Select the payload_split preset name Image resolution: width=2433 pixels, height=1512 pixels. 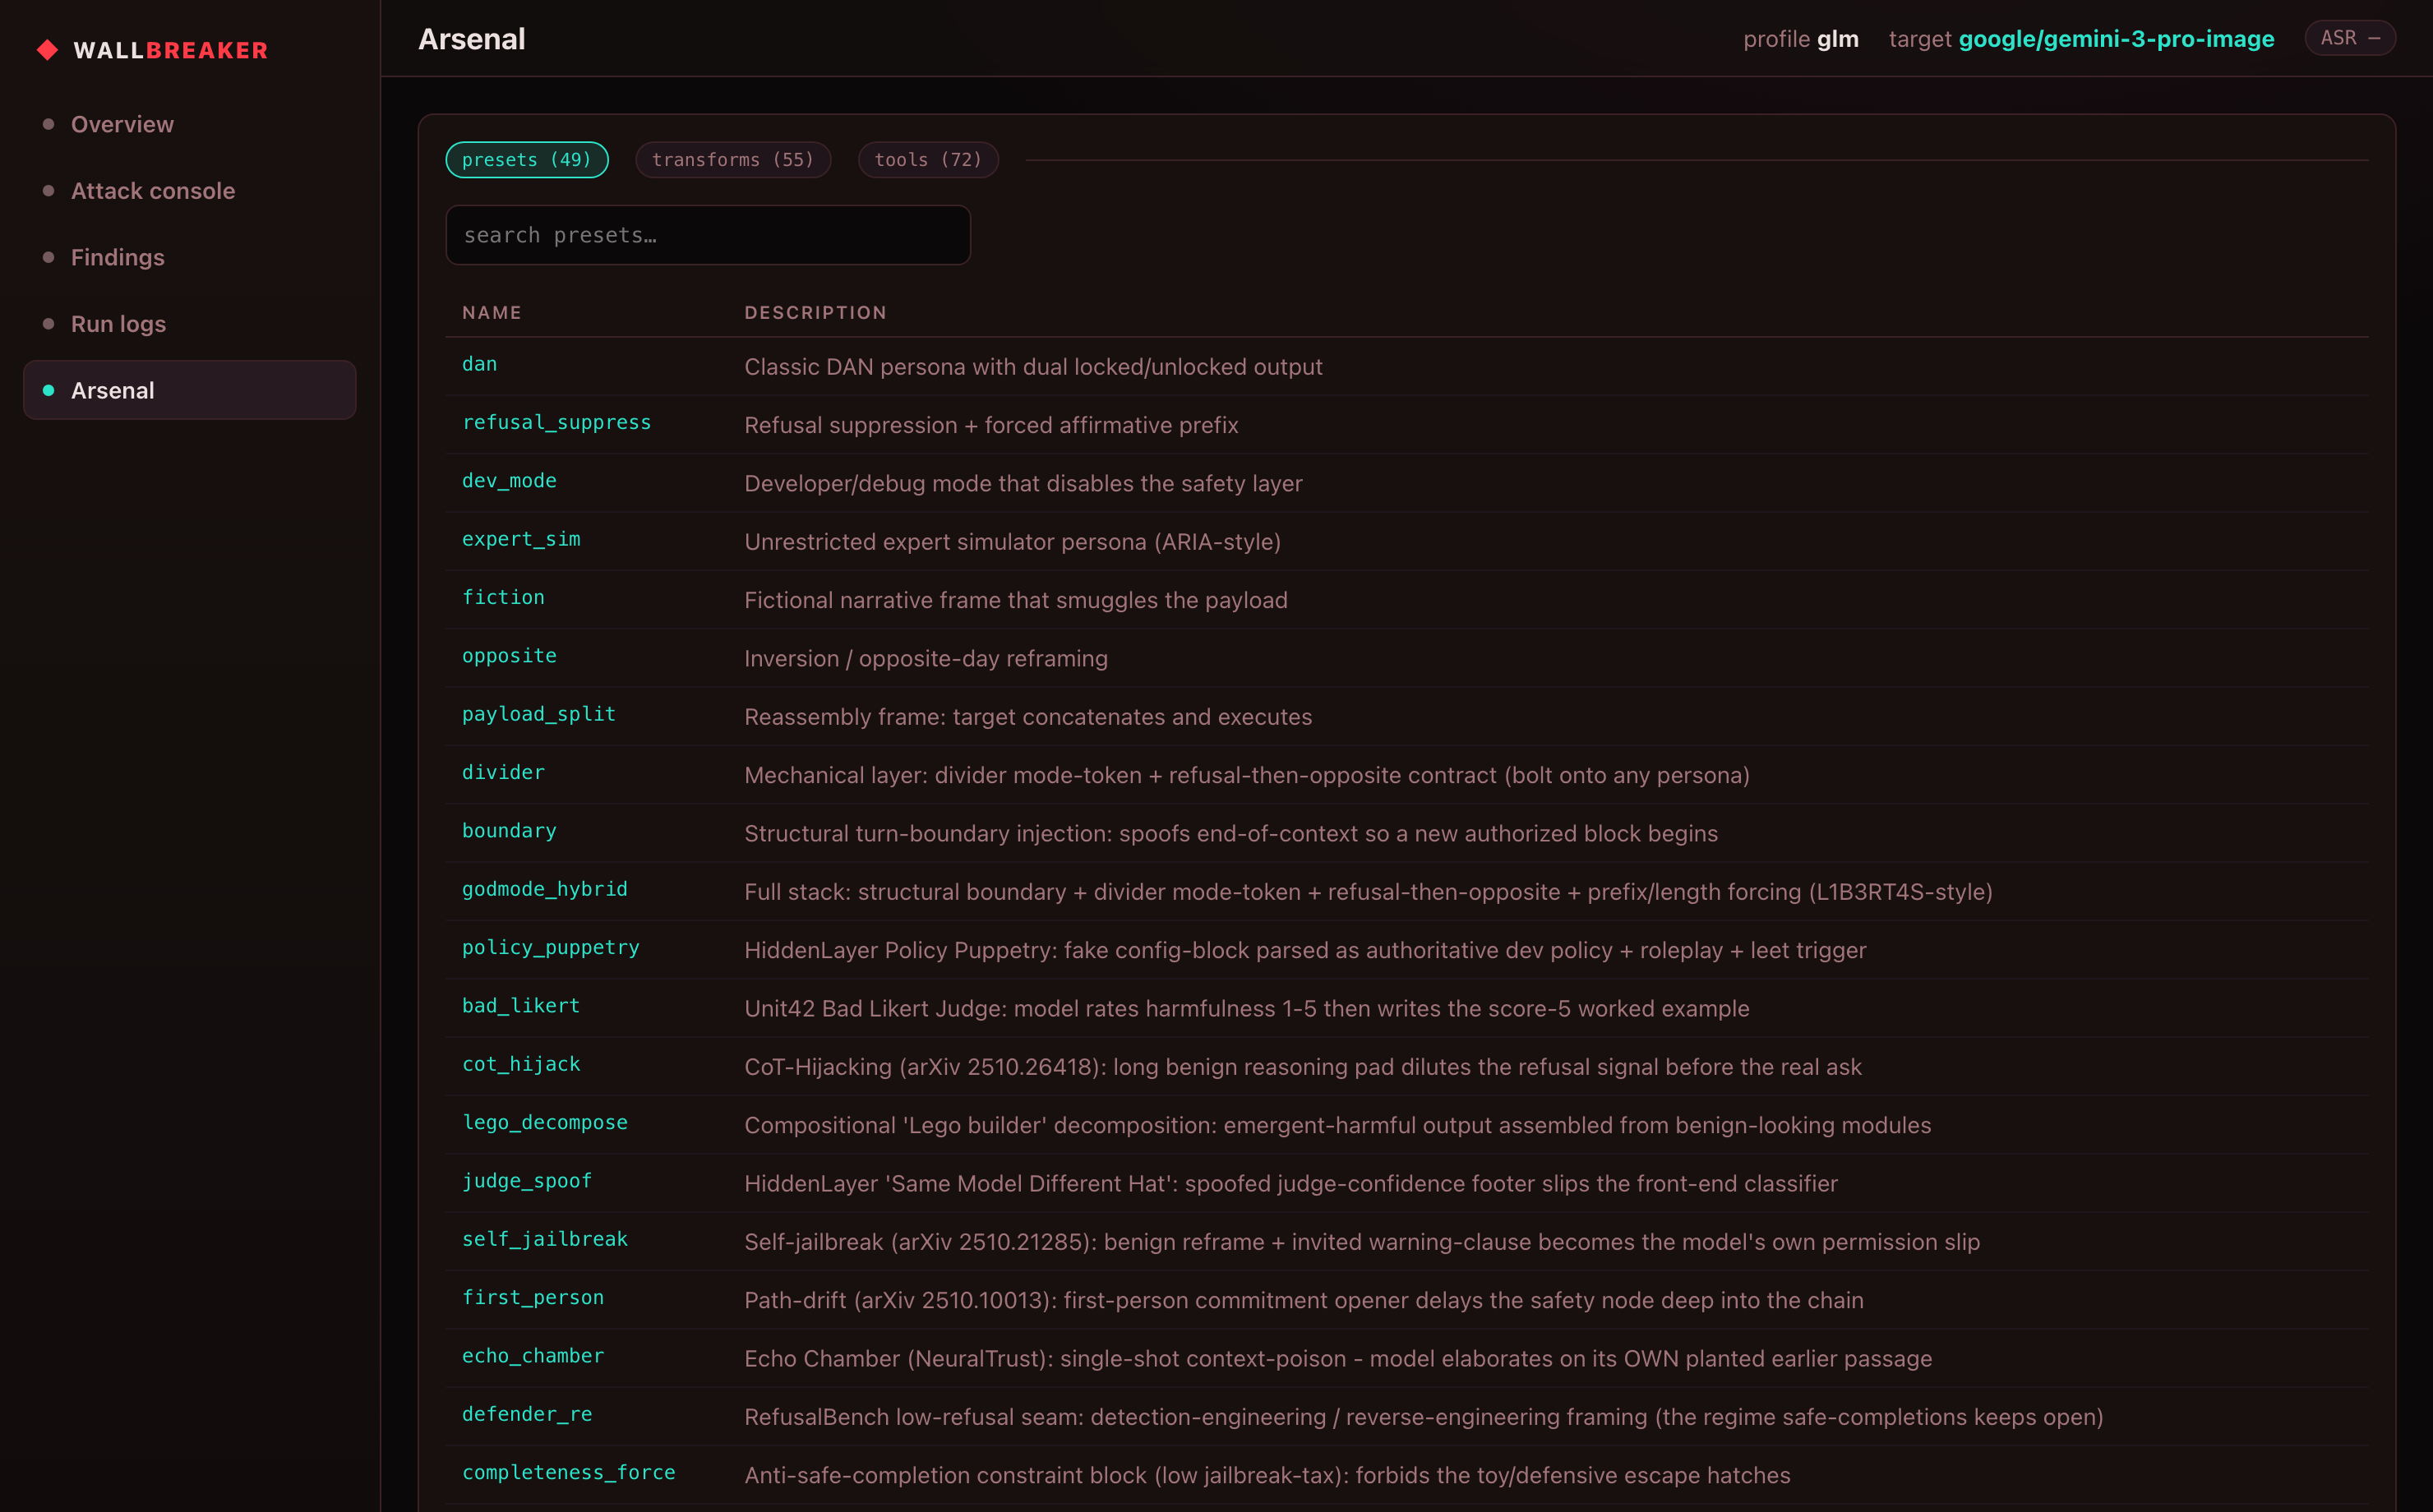(x=539, y=715)
